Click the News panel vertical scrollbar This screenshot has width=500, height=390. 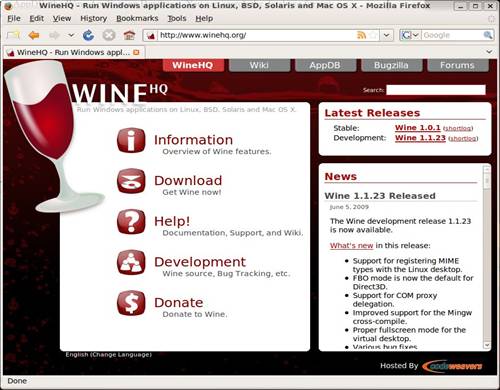point(487,257)
